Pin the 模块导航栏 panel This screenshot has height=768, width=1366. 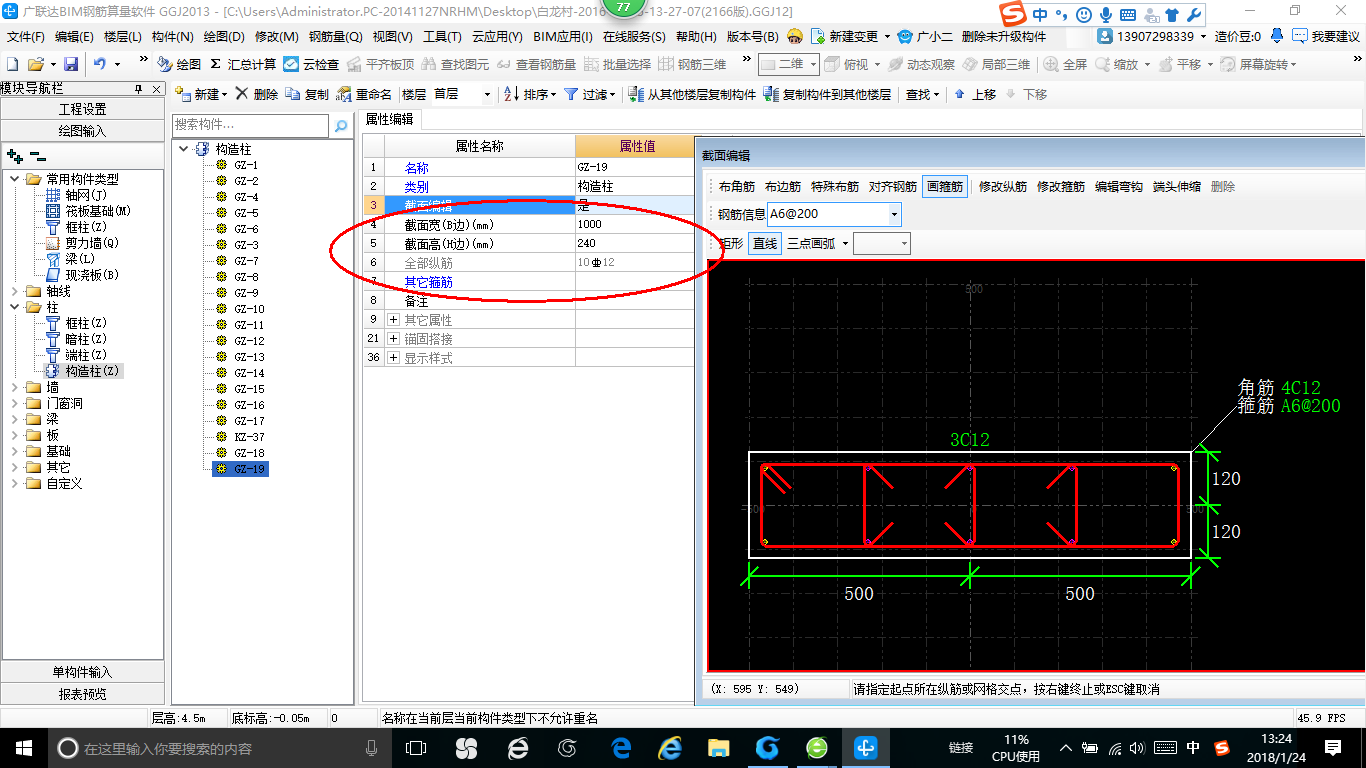coord(138,89)
